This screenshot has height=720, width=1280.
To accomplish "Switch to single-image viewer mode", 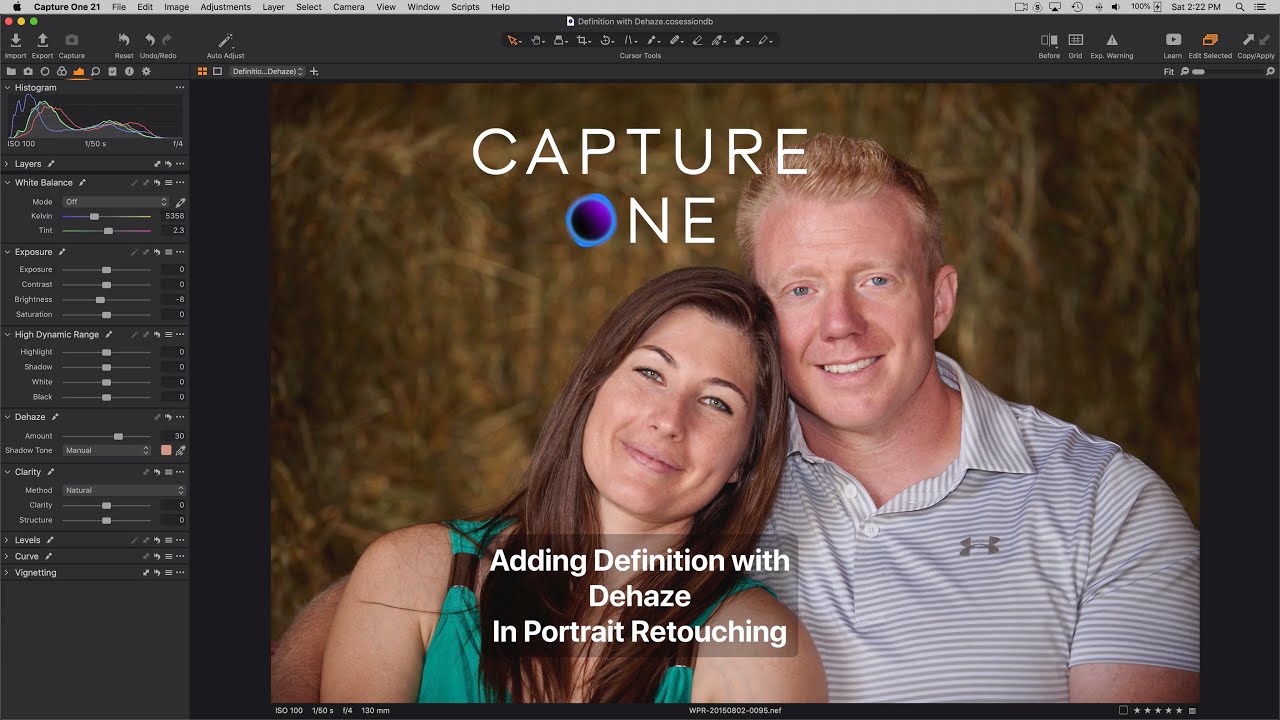I will 217,72.
